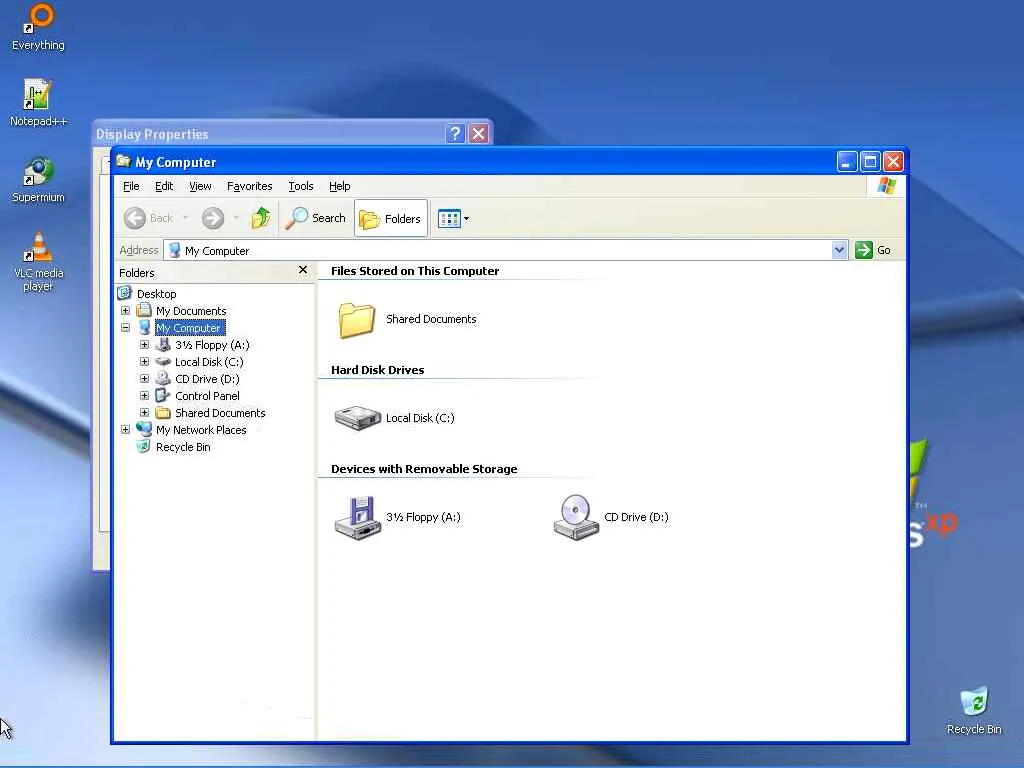
Task: Open the Tools menu
Action: pyautogui.click(x=301, y=186)
